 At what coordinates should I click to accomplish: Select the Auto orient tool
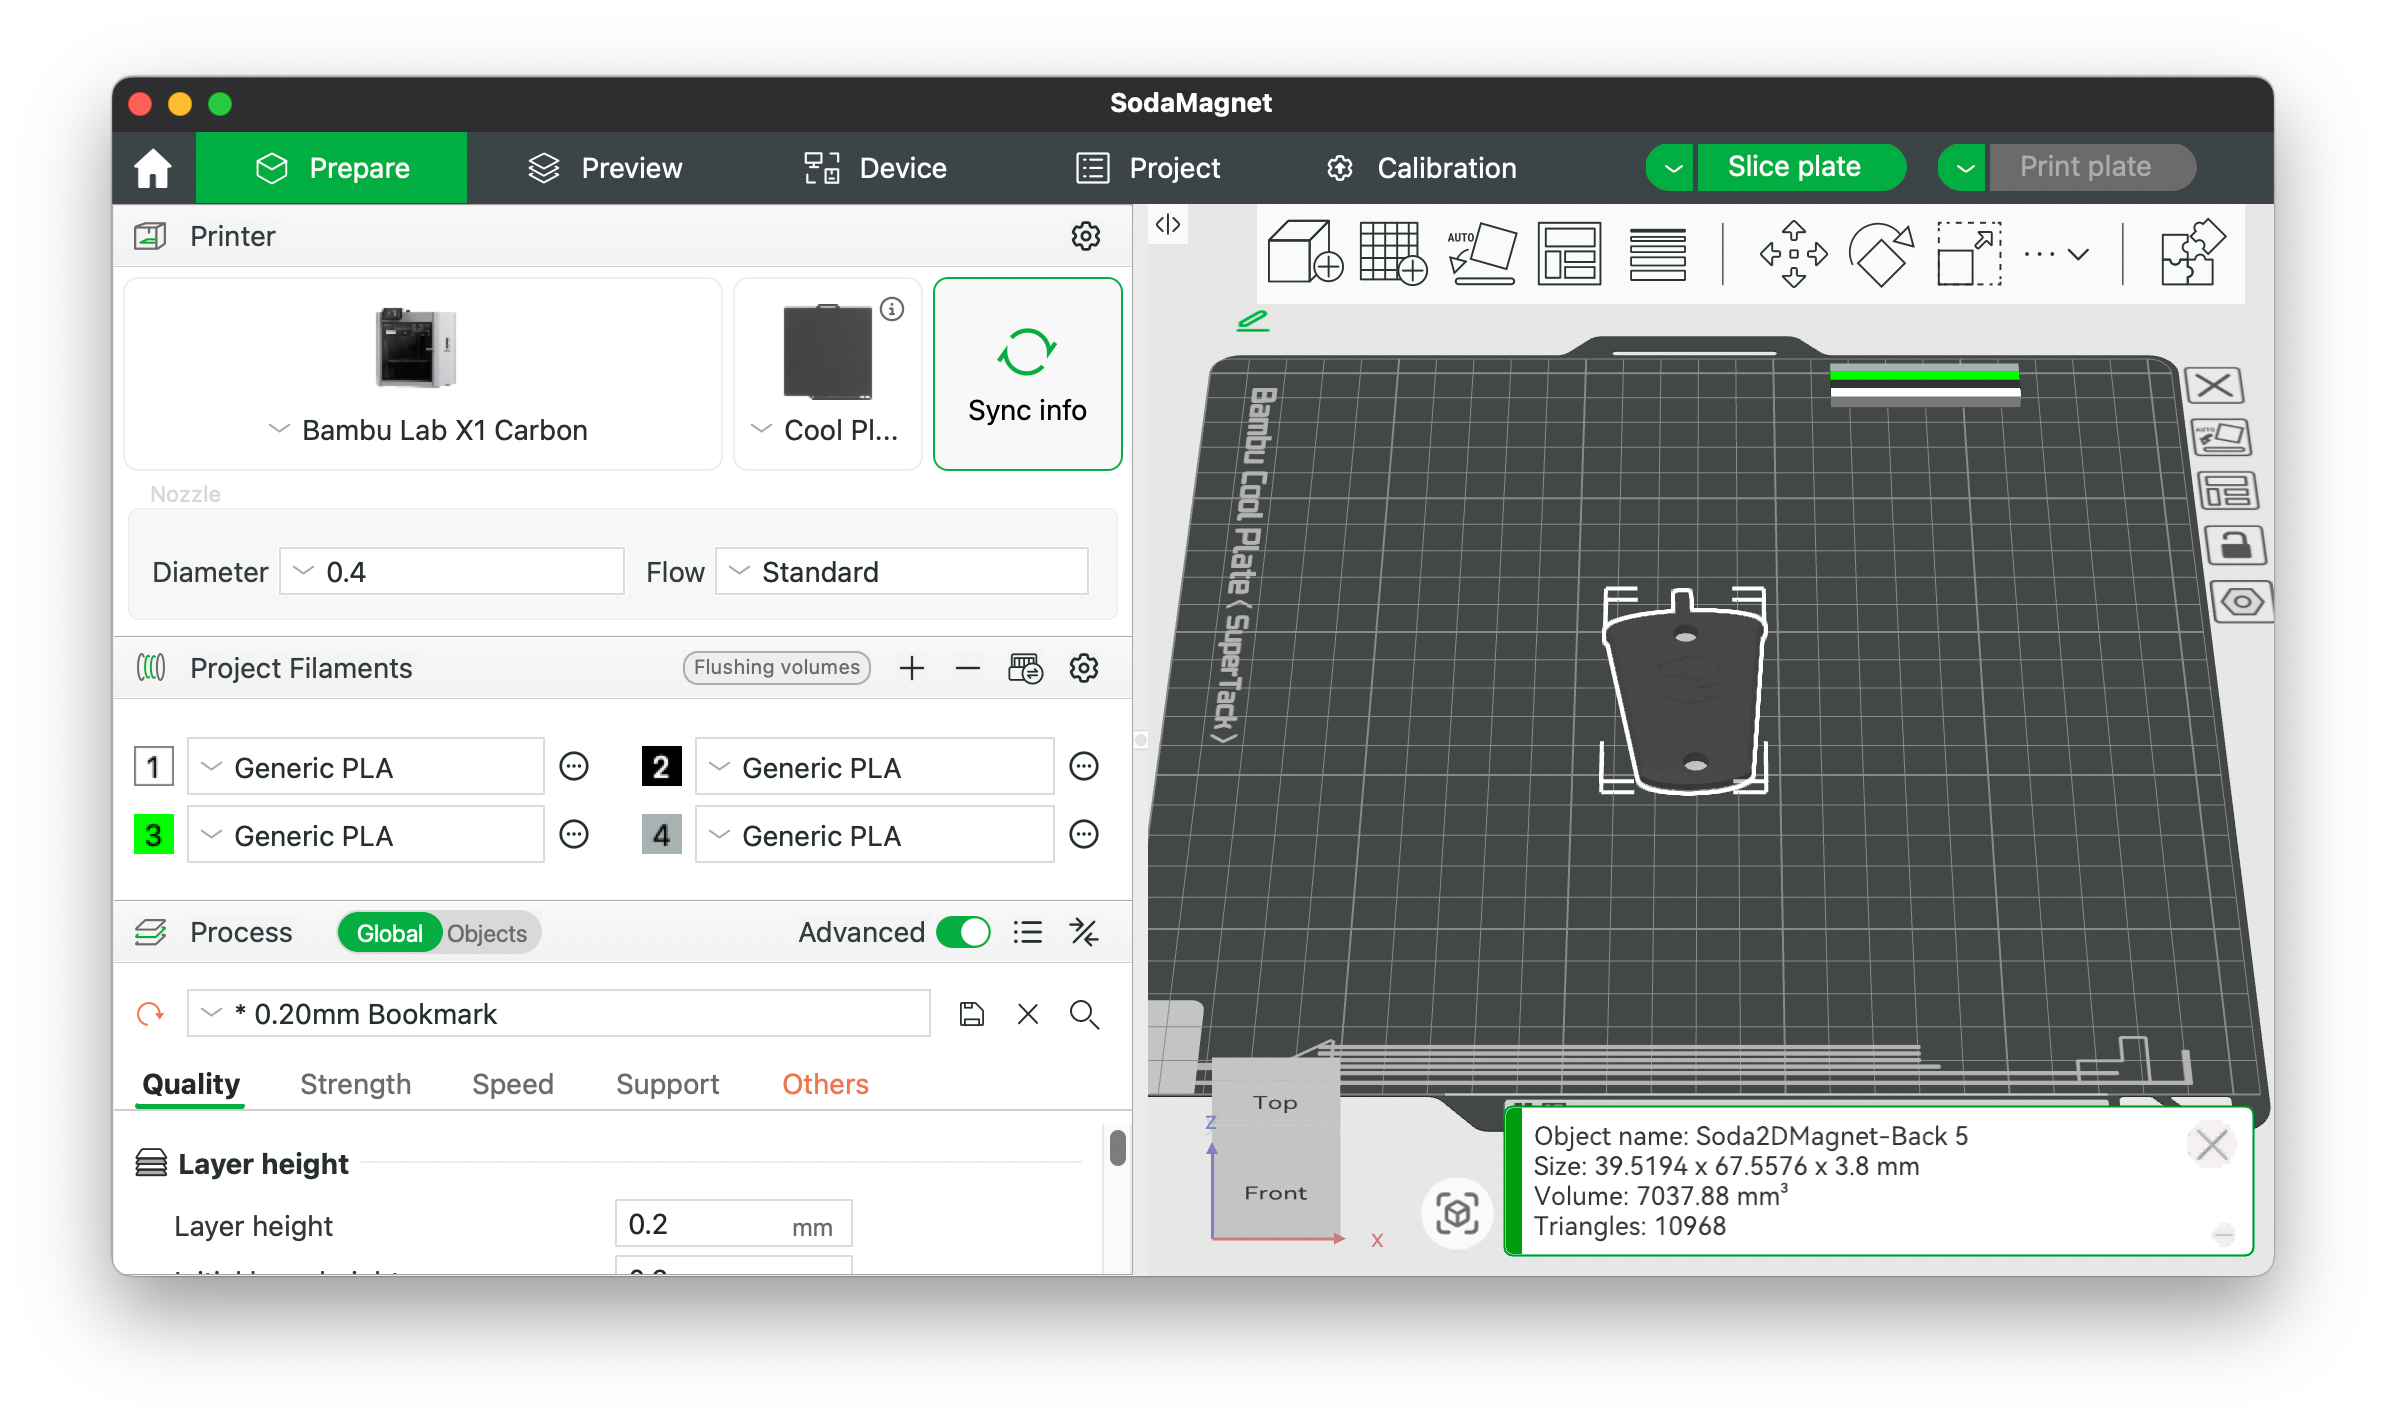click(1481, 253)
